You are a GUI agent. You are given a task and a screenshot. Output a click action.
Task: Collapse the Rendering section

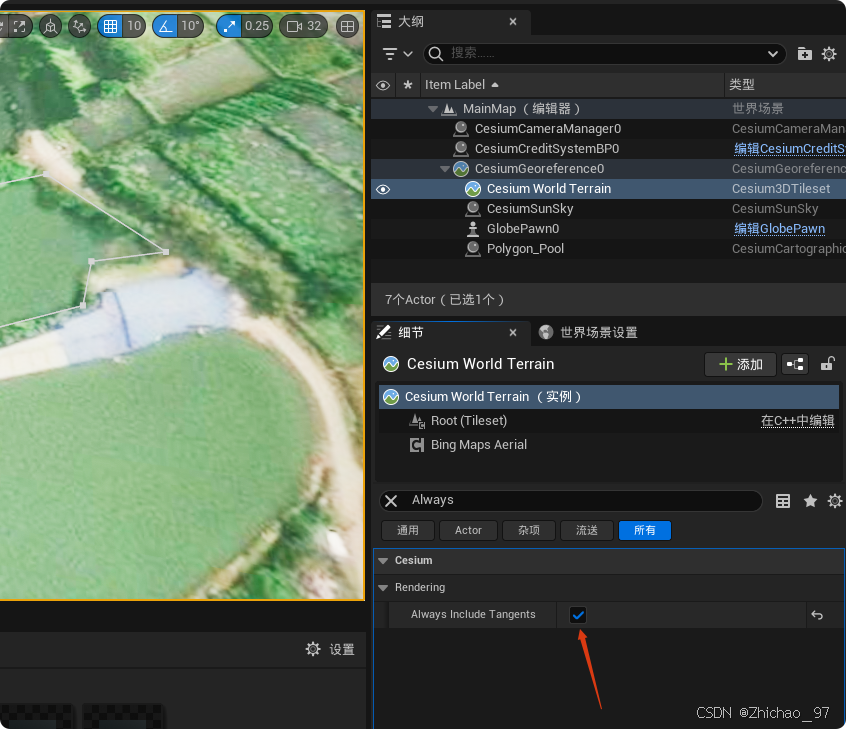[x=383, y=588]
